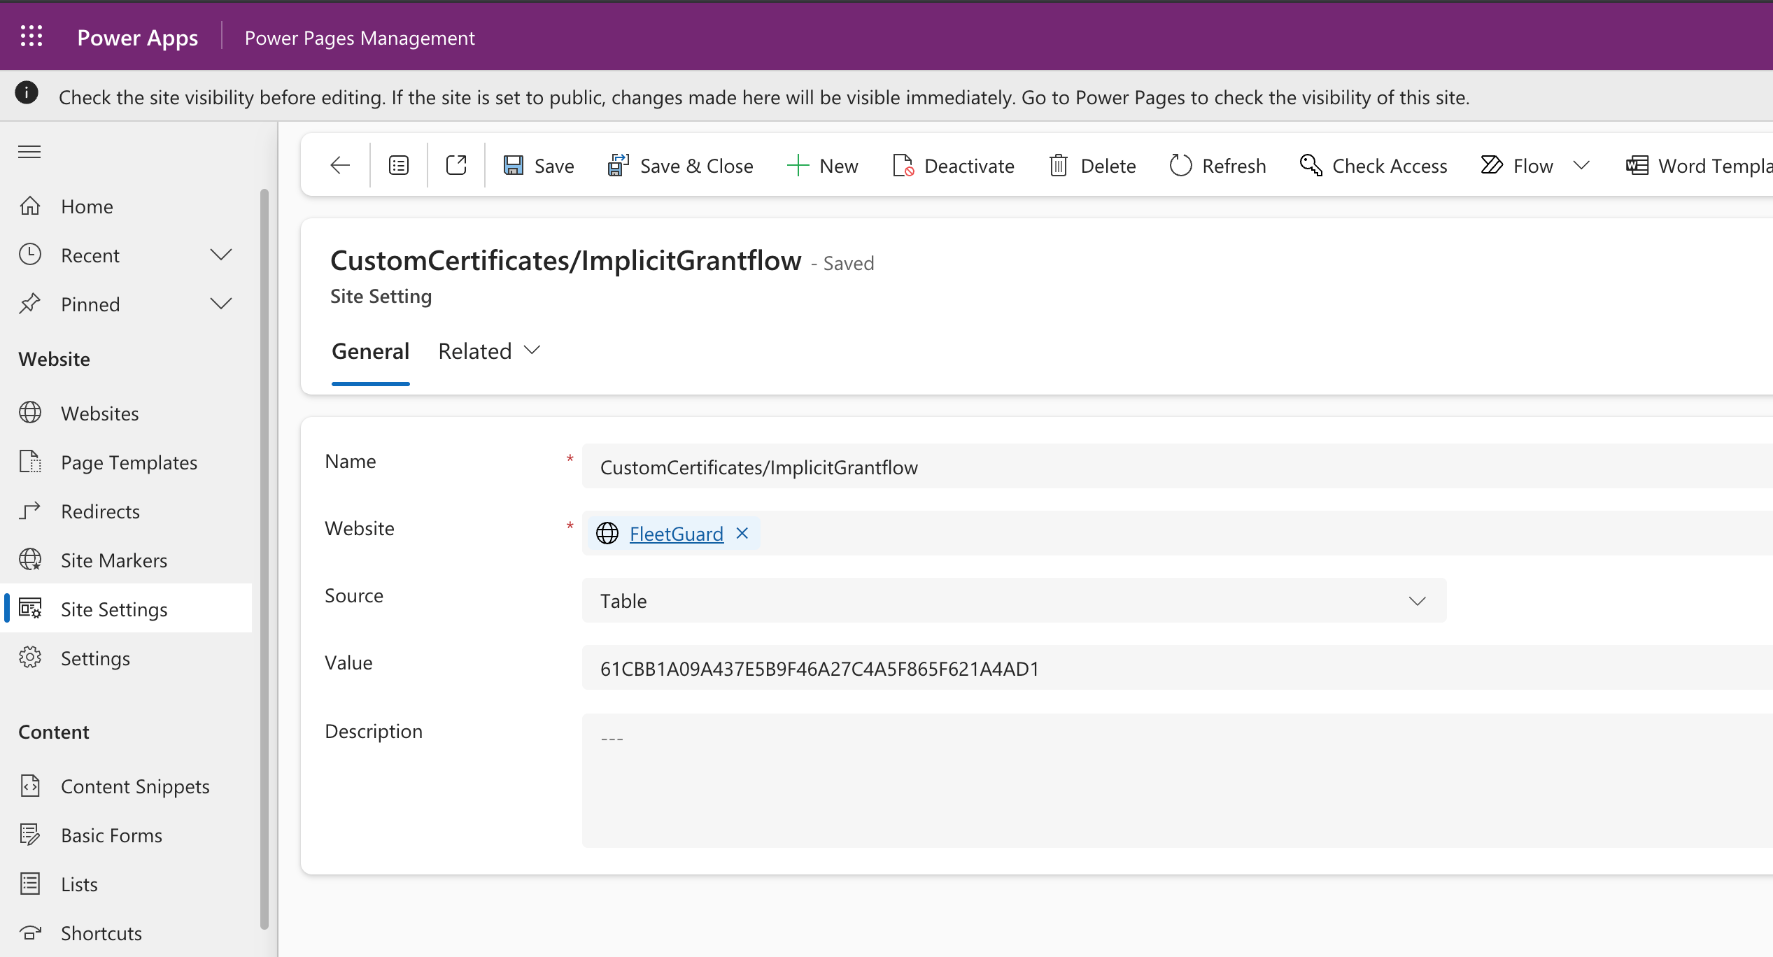1773x957 pixels.
Task: Open Shortcuts in sidebar
Action: (127, 933)
